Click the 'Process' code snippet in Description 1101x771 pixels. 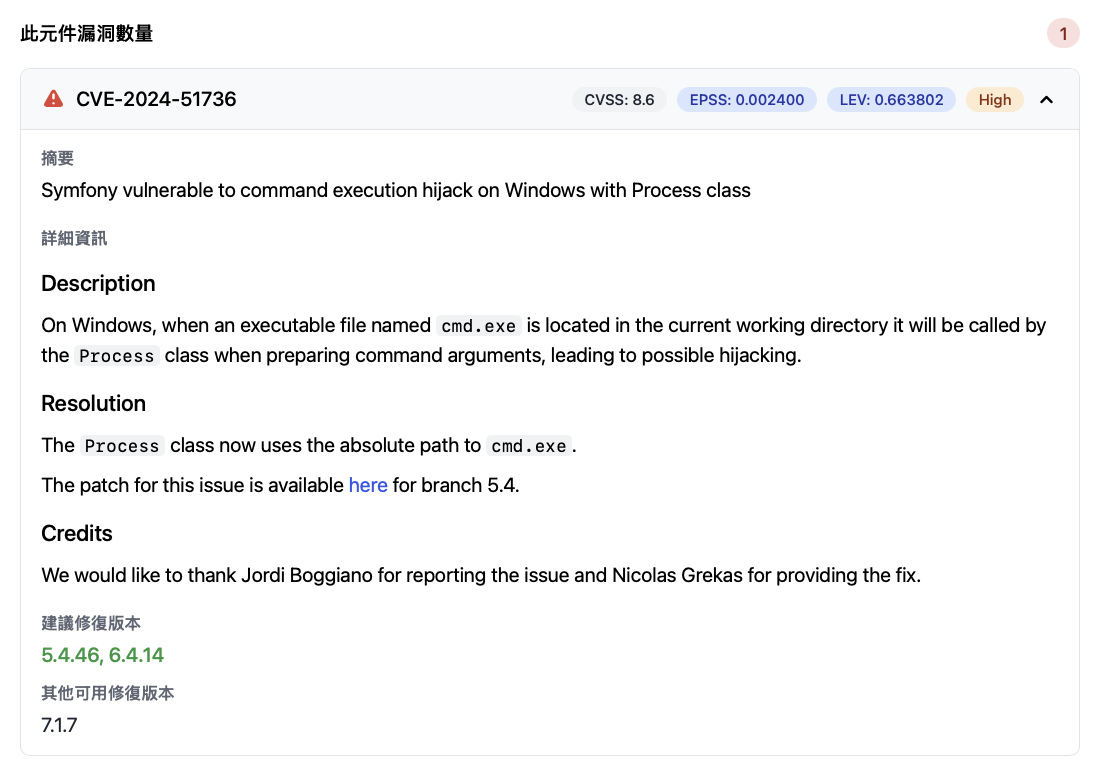point(116,356)
